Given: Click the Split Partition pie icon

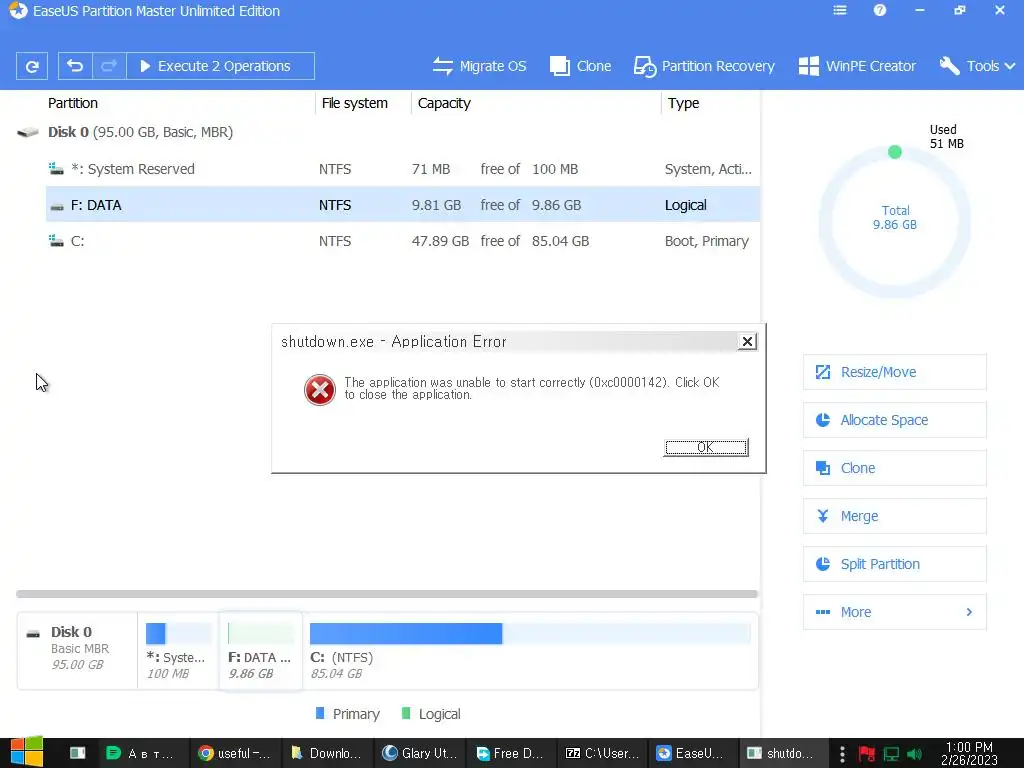Looking at the screenshot, I should 823,564.
